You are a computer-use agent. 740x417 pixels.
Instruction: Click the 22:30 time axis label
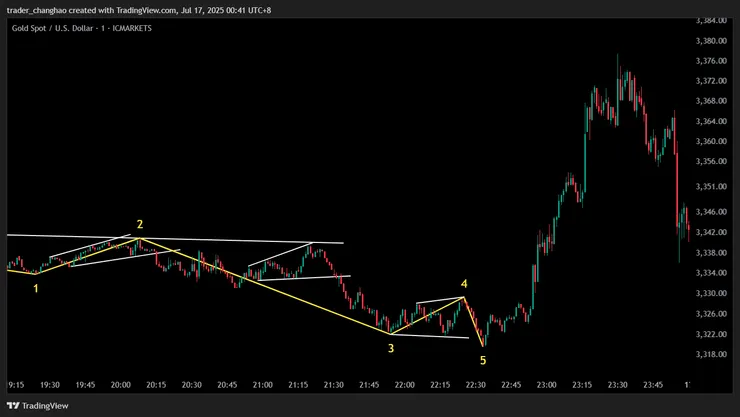tap(476, 385)
